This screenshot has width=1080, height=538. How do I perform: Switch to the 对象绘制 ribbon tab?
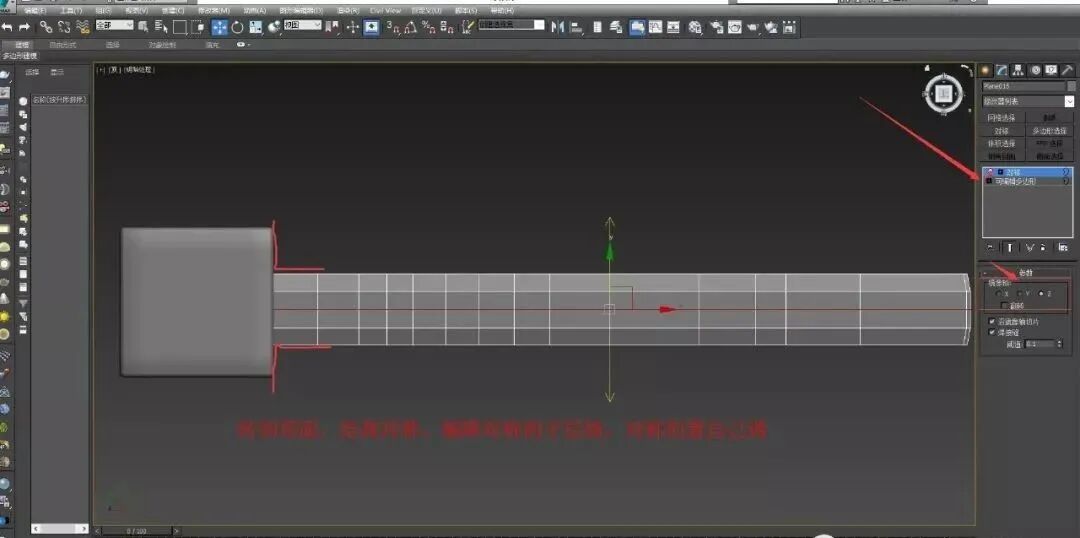pos(162,45)
